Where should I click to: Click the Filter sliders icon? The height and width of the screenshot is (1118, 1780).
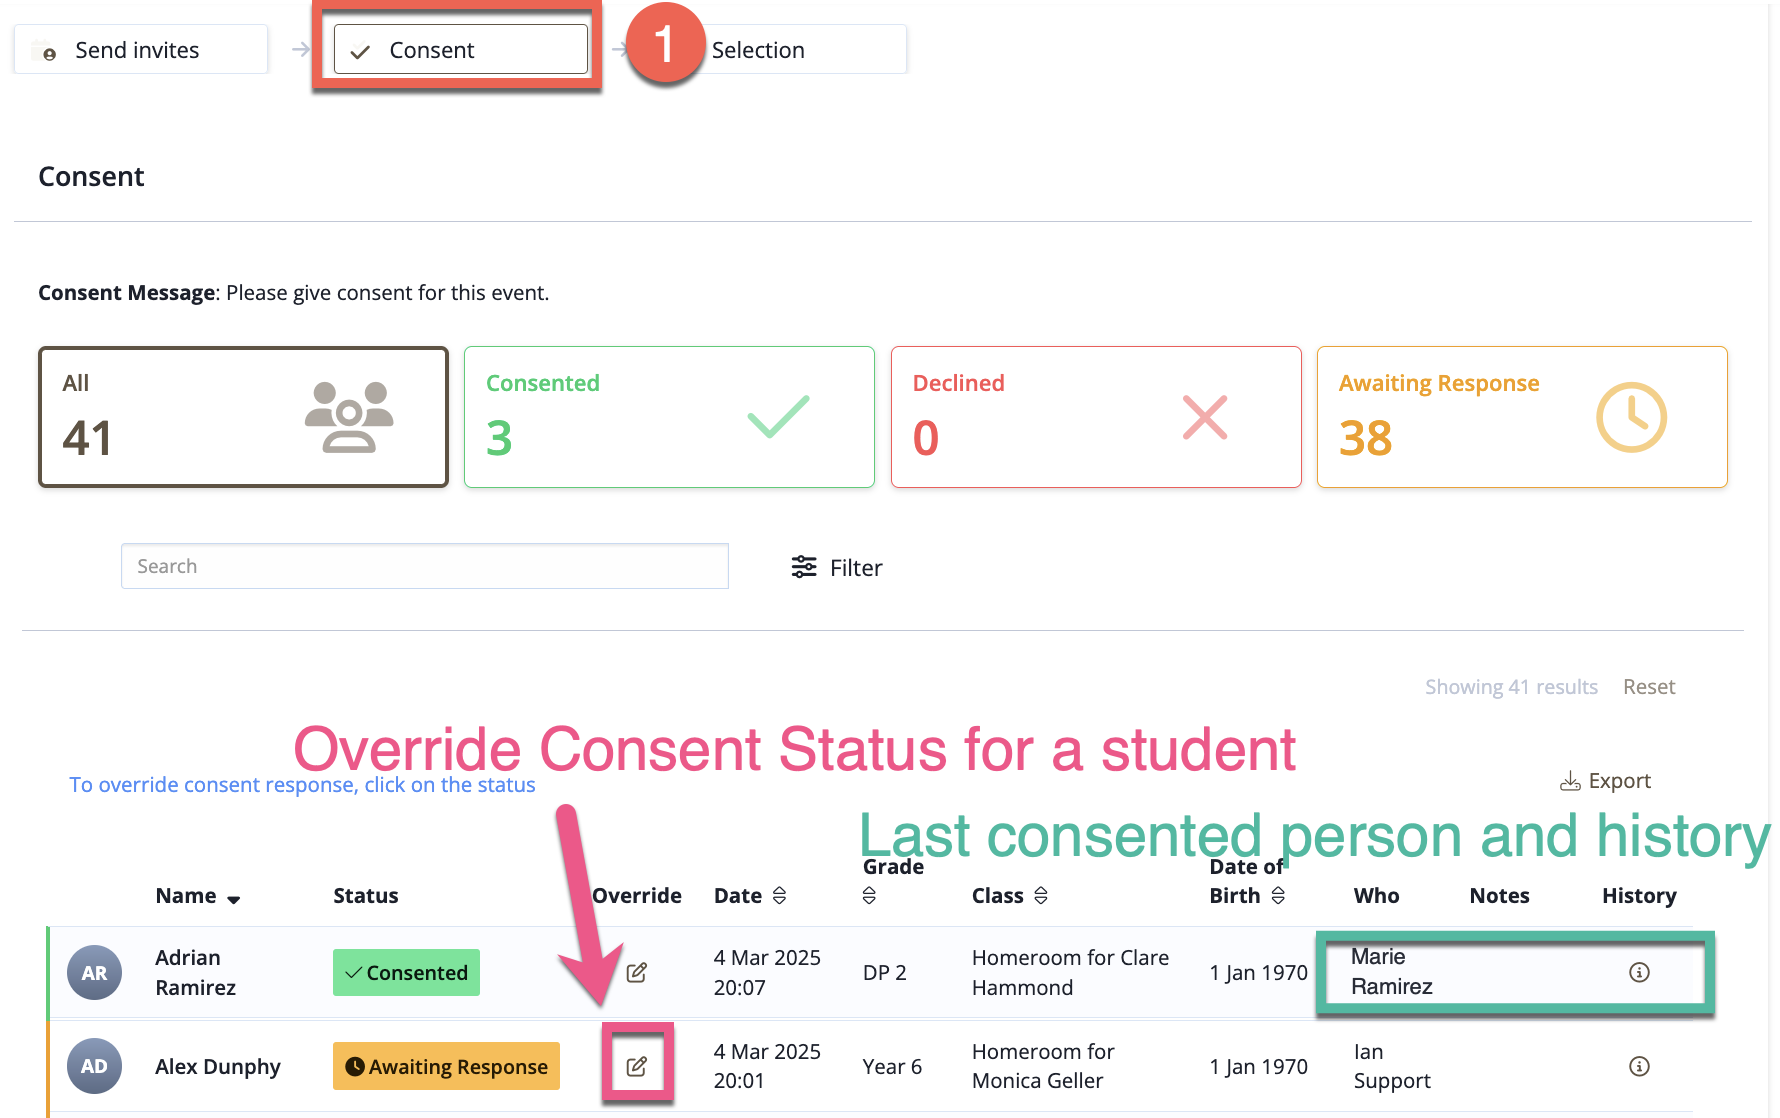click(804, 567)
